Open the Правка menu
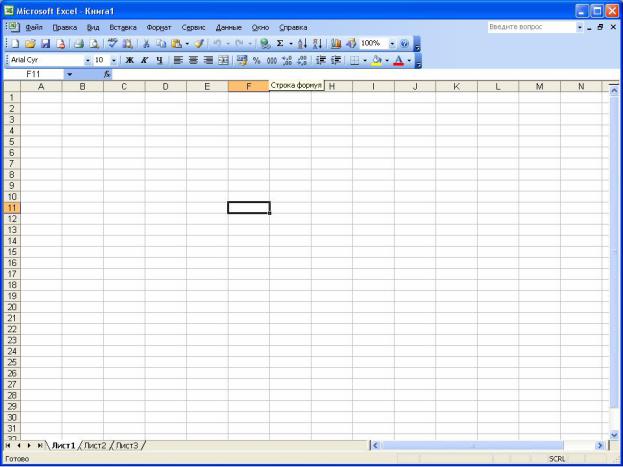Image resolution: width=623 pixels, height=467 pixels. tap(65, 27)
